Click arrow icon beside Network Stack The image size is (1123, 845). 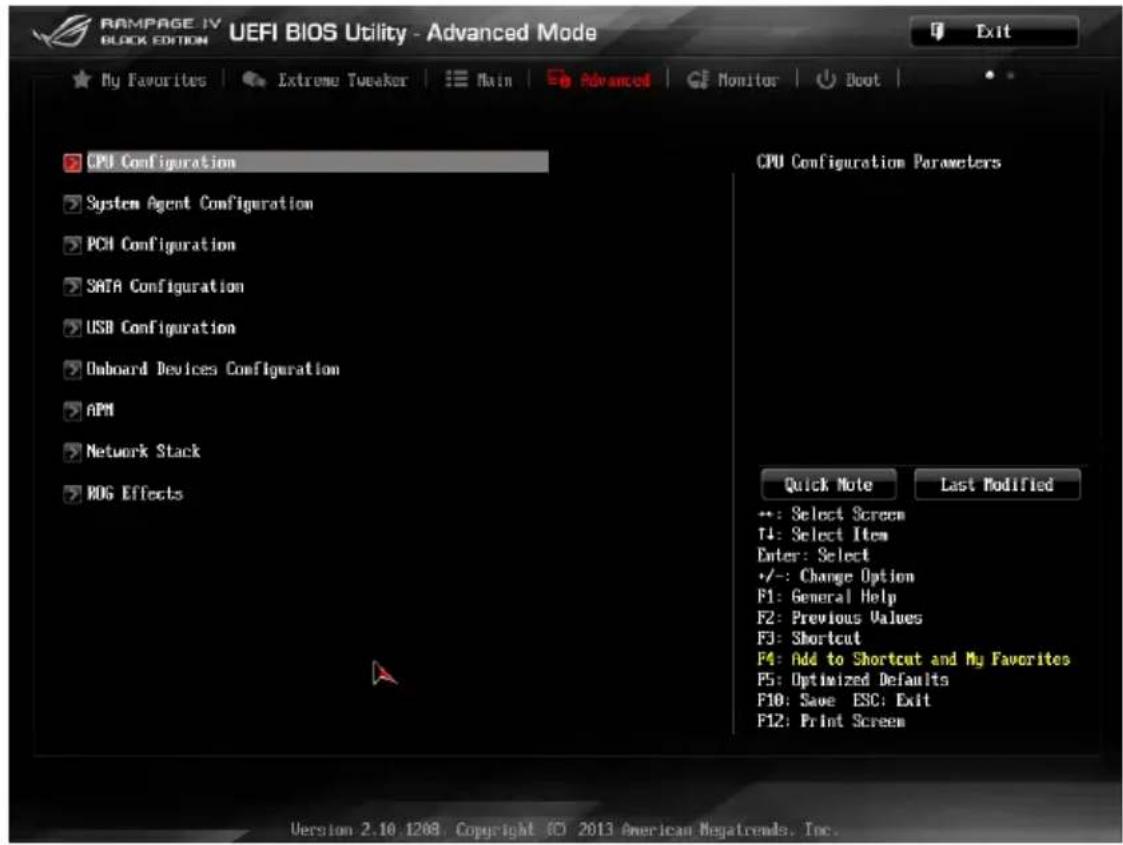pyautogui.click(x=72, y=452)
